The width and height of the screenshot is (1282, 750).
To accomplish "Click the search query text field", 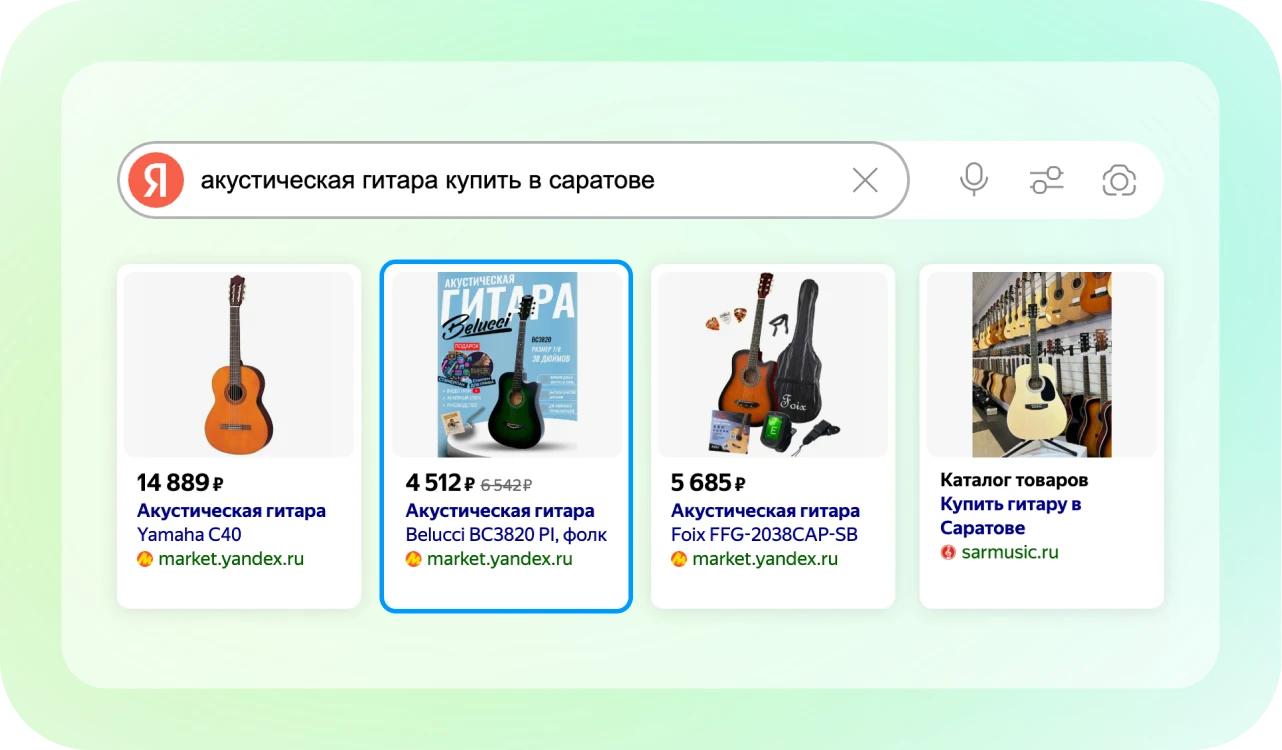I will pos(500,180).
